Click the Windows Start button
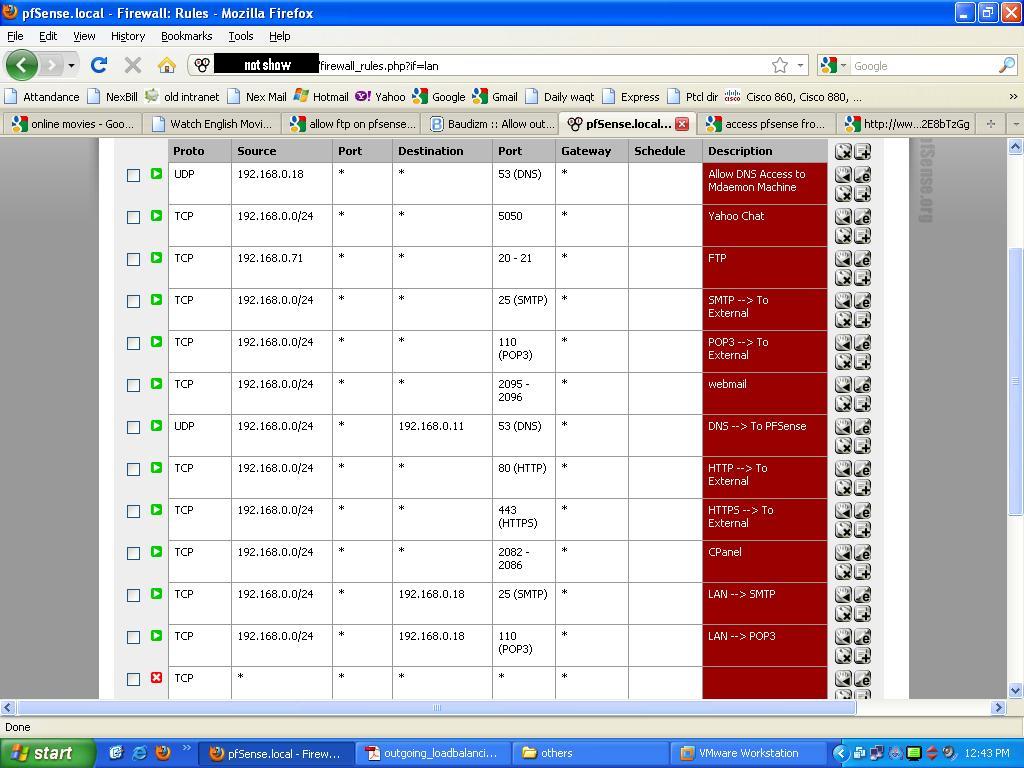This screenshot has height=768, width=1024. pos(47,753)
